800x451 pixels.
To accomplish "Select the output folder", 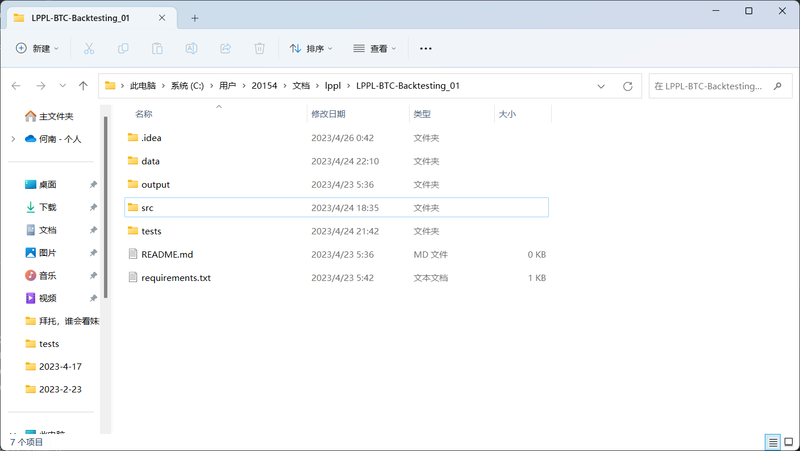I will pos(337,185).
